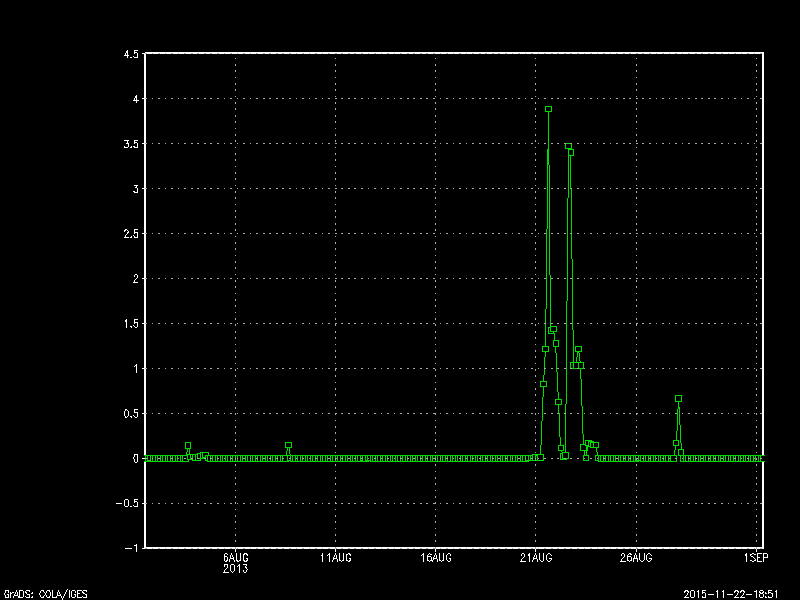Click the -1 y-axis label
This screenshot has width=800, height=600.
coord(132,548)
